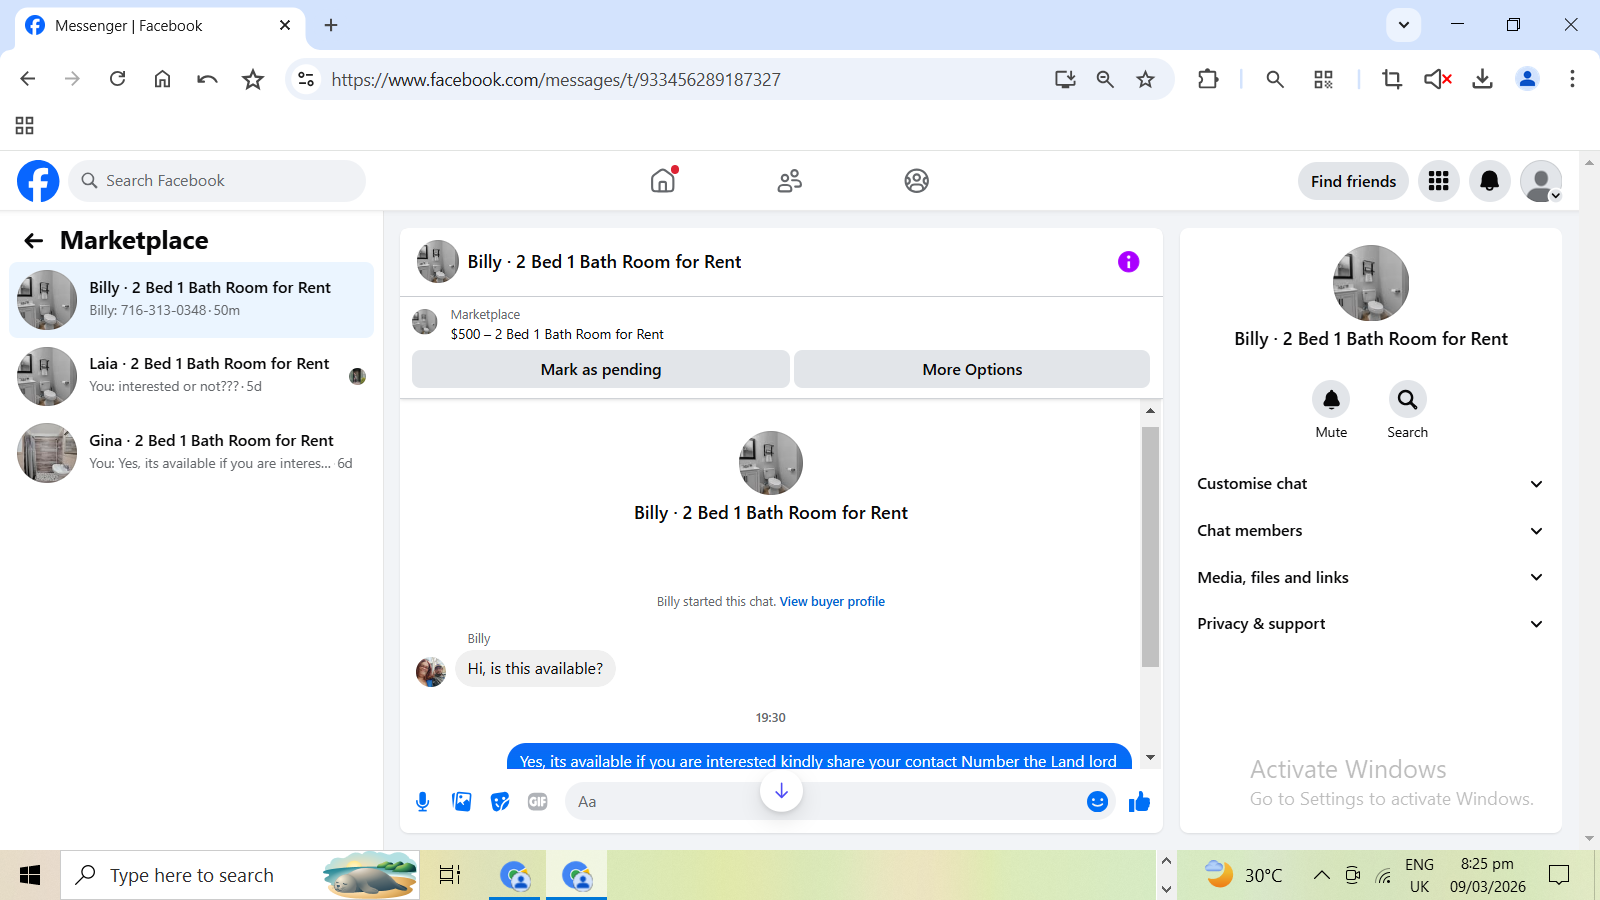1600x900 pixels.
Task: Open the Facebook Home feed icon
Action: pos(663,180)
